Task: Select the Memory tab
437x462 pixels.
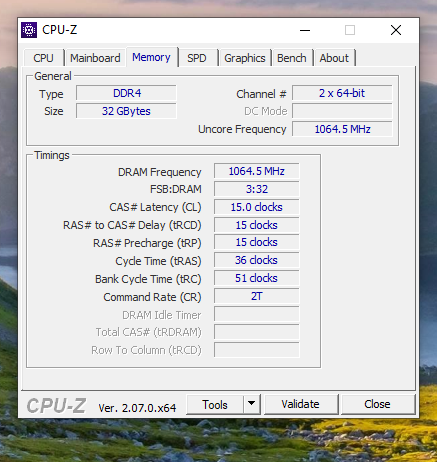Action: [151, 57]
